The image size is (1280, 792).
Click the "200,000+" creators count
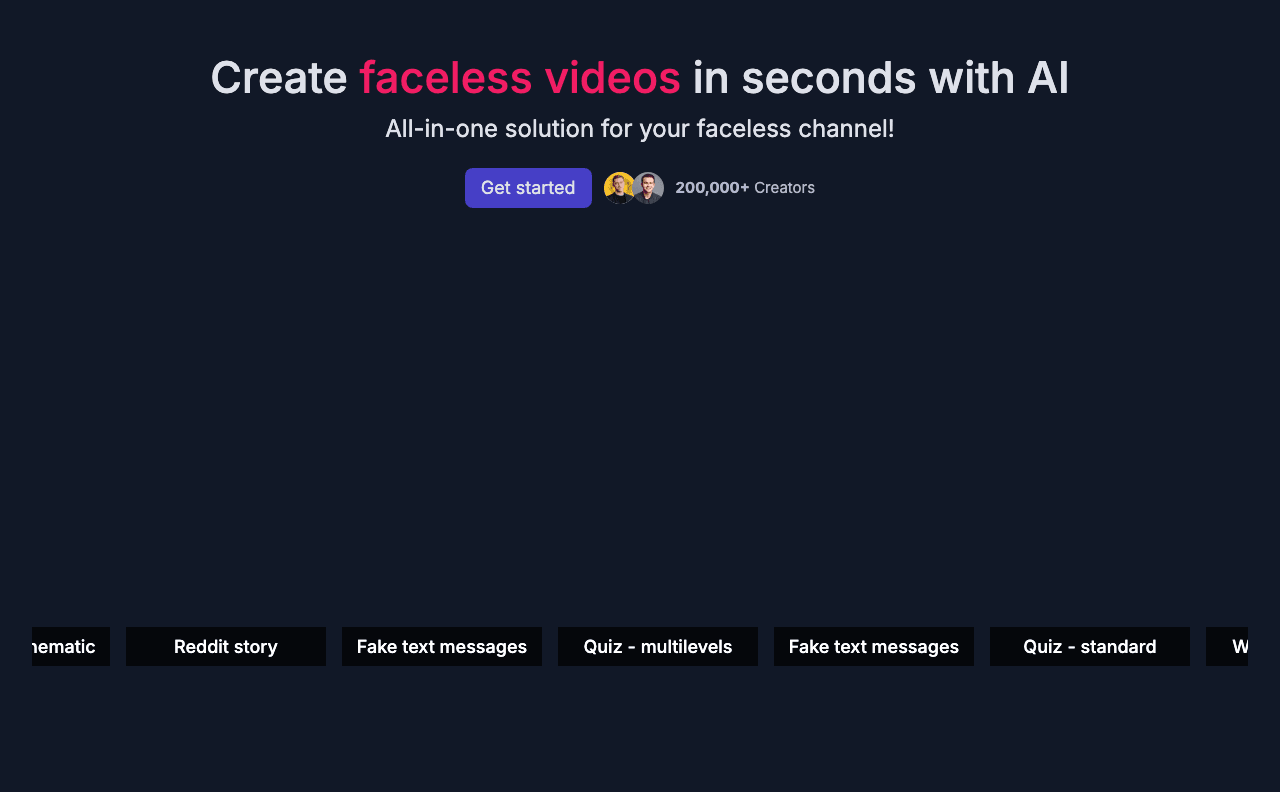click(x=712, y=187)
